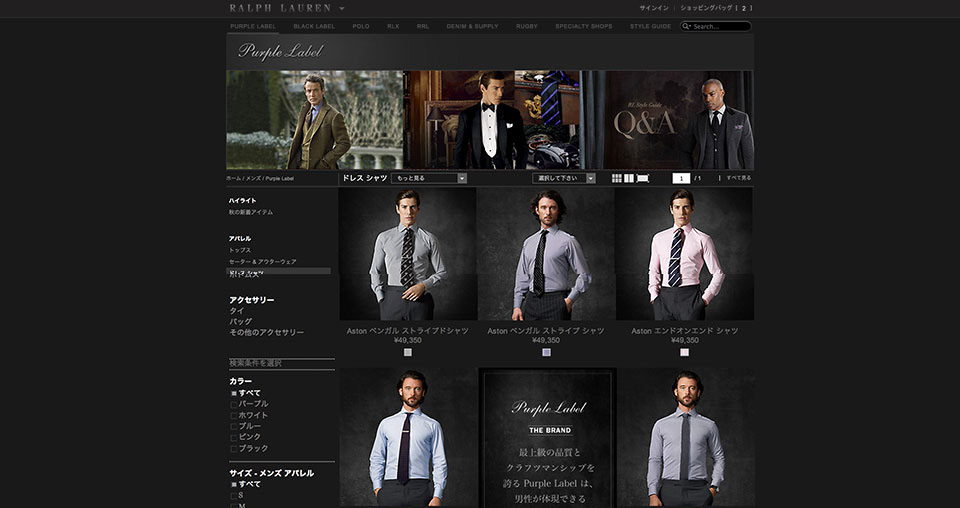Check the color すべて checkbox
The width and height of the screenshot is (960, 508).
tap(234, 394)
